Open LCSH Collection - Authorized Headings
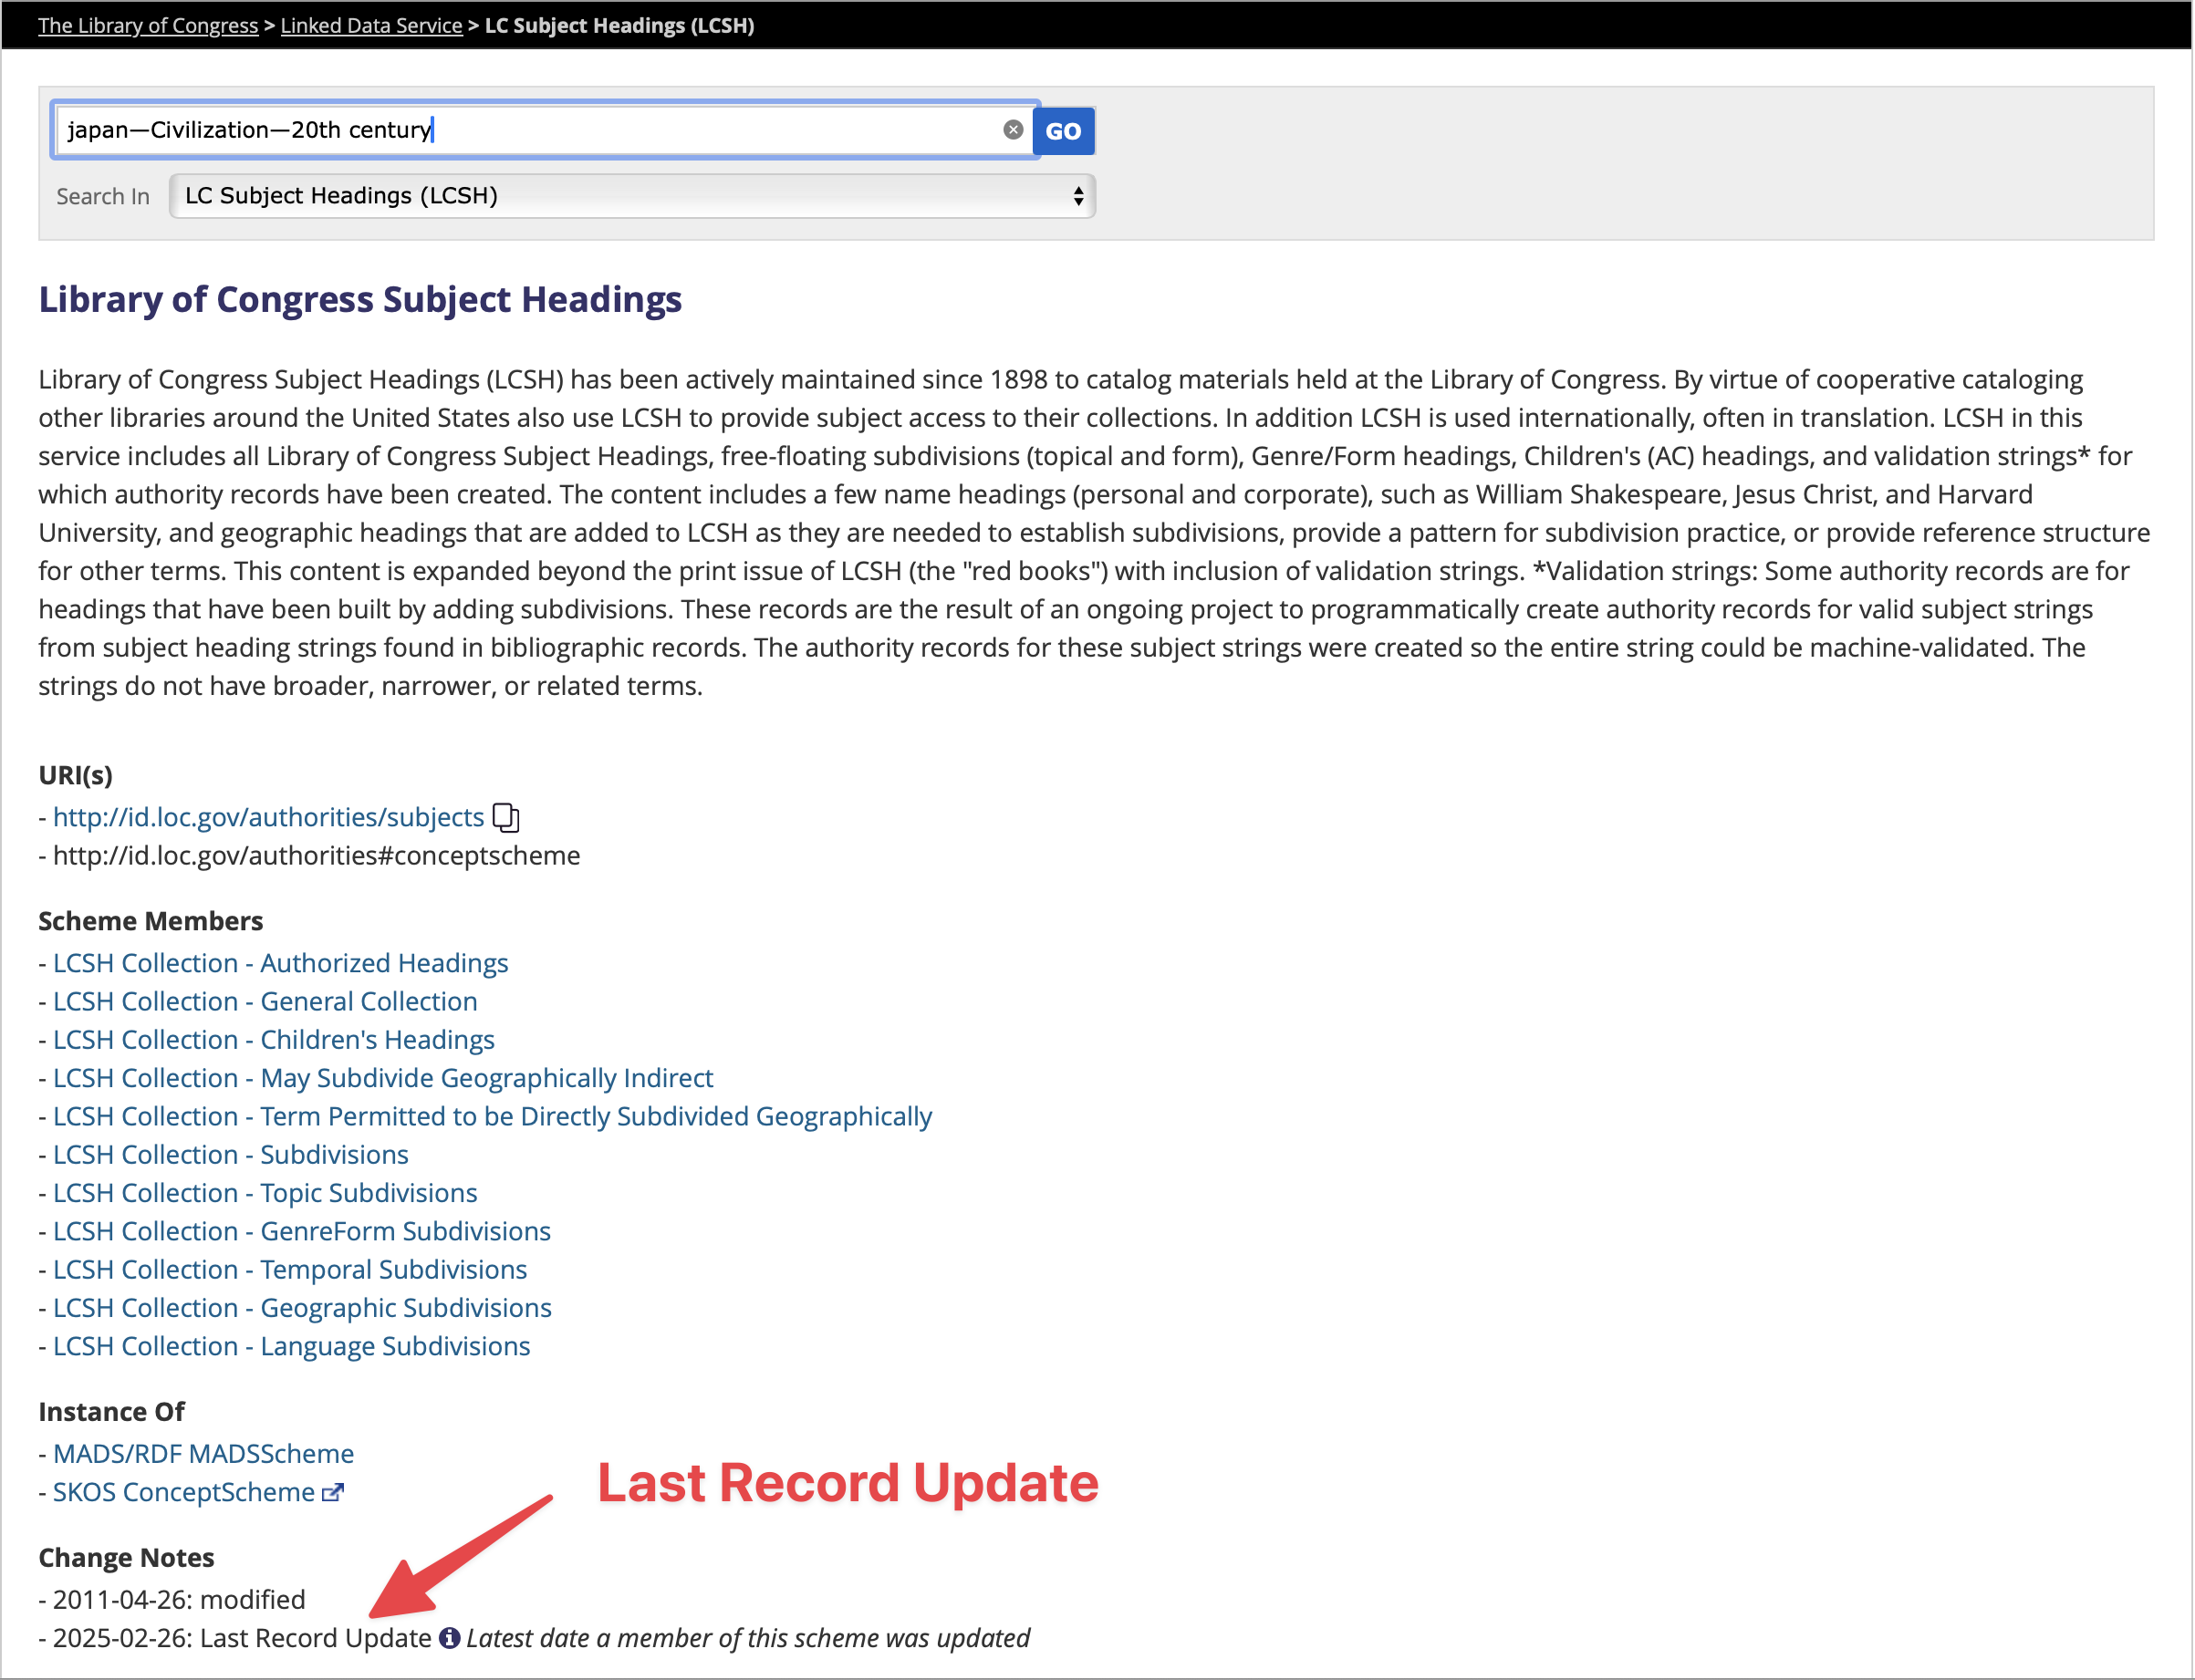 [x=280, y=963]
